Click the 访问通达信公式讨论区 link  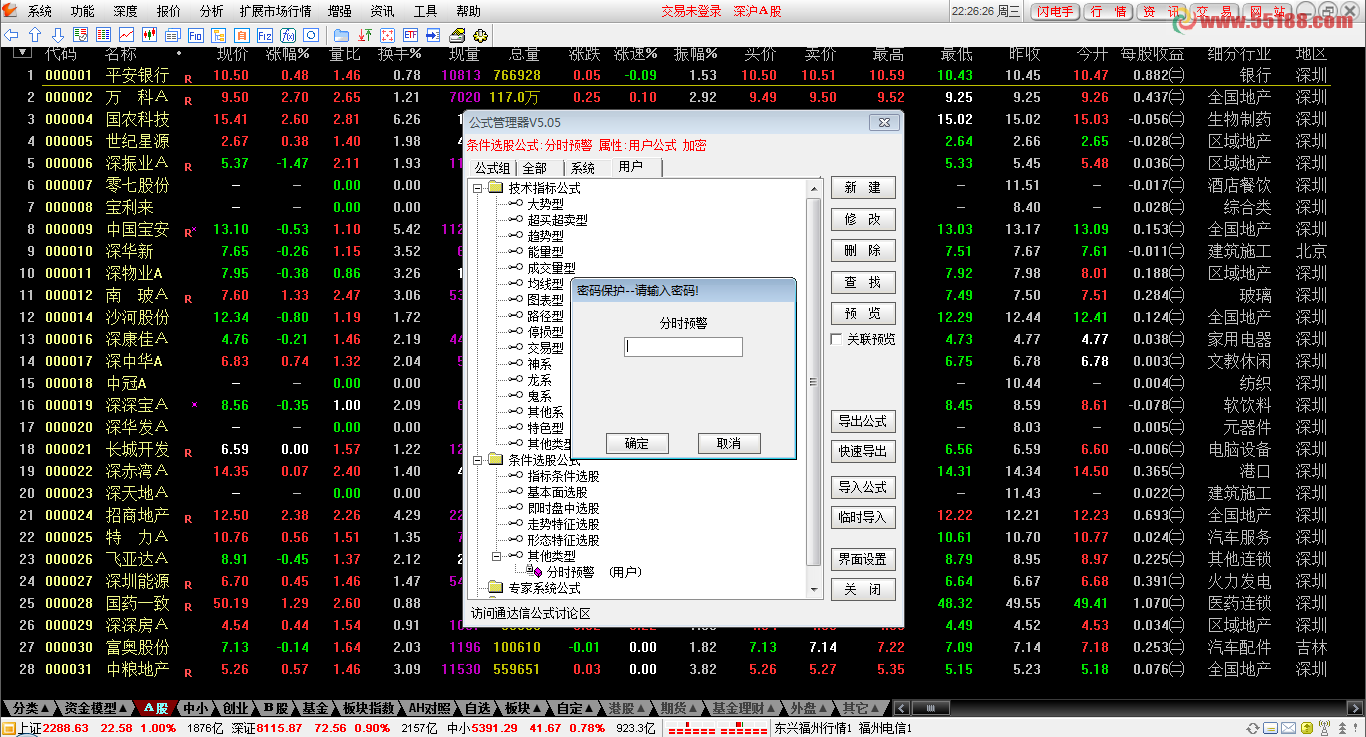pos(531,613)
